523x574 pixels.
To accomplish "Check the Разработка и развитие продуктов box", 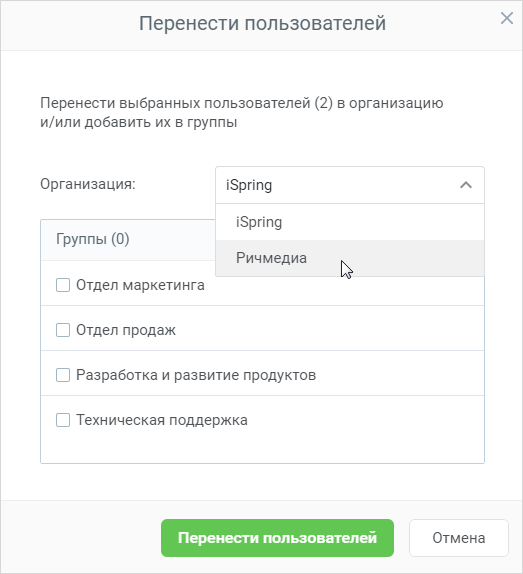I will click(63, 375).
